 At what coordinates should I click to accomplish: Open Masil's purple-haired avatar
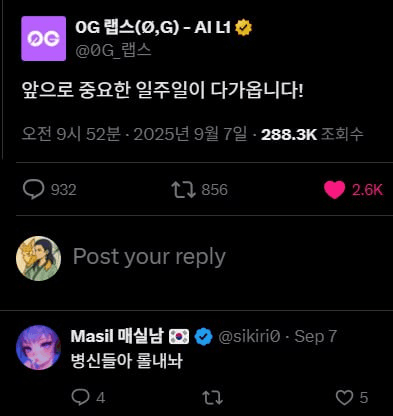coord(38,347)
